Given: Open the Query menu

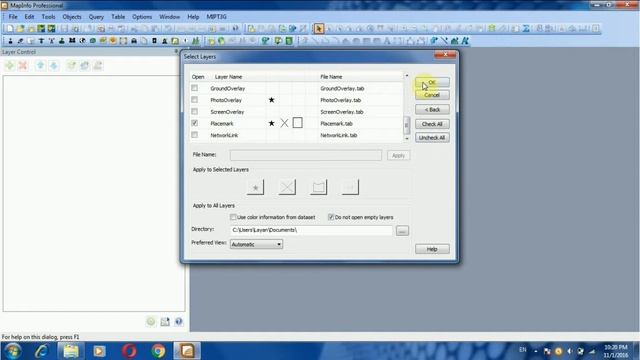Looking at the screenshot, I should click(96, 17).
